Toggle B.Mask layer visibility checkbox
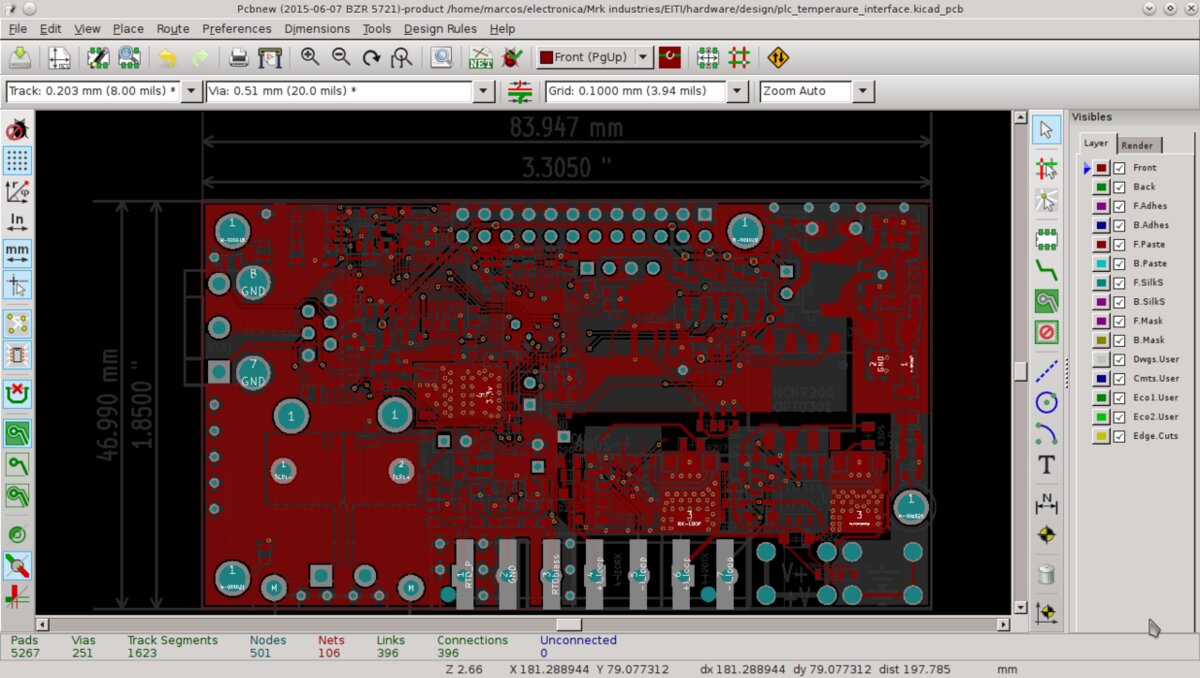The height and width of the screenshot is (678, 1200). (1120, 340)
